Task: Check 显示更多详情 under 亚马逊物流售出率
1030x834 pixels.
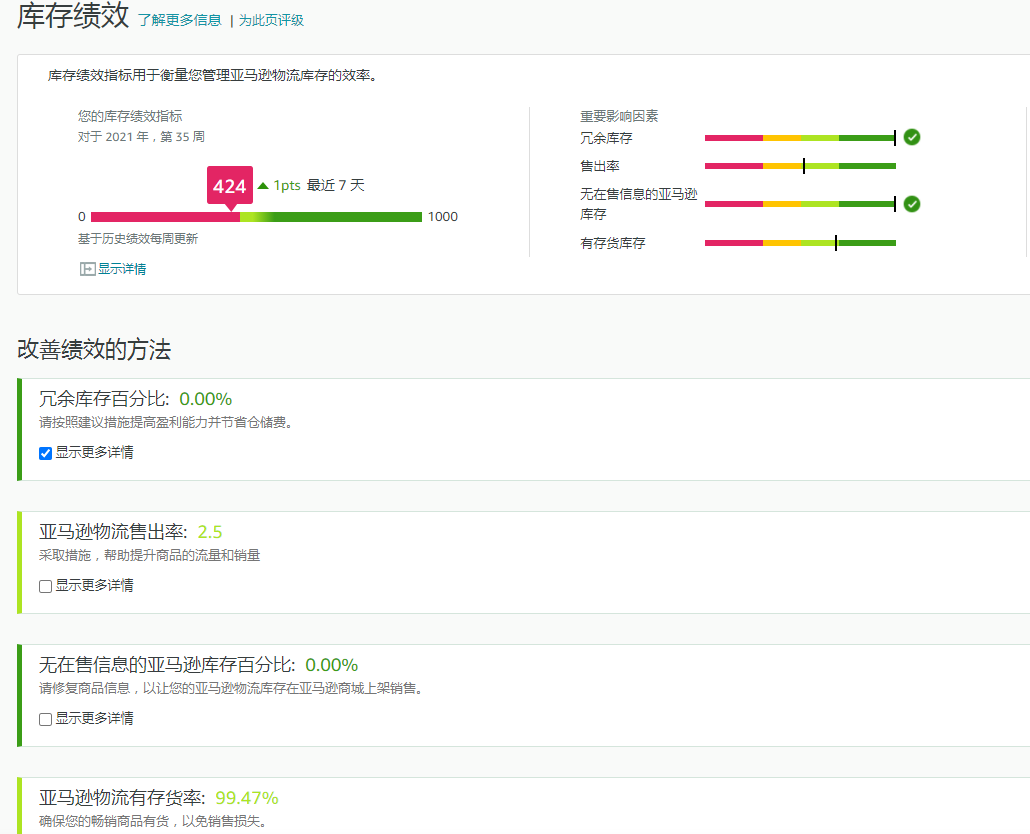Action: 45,586
